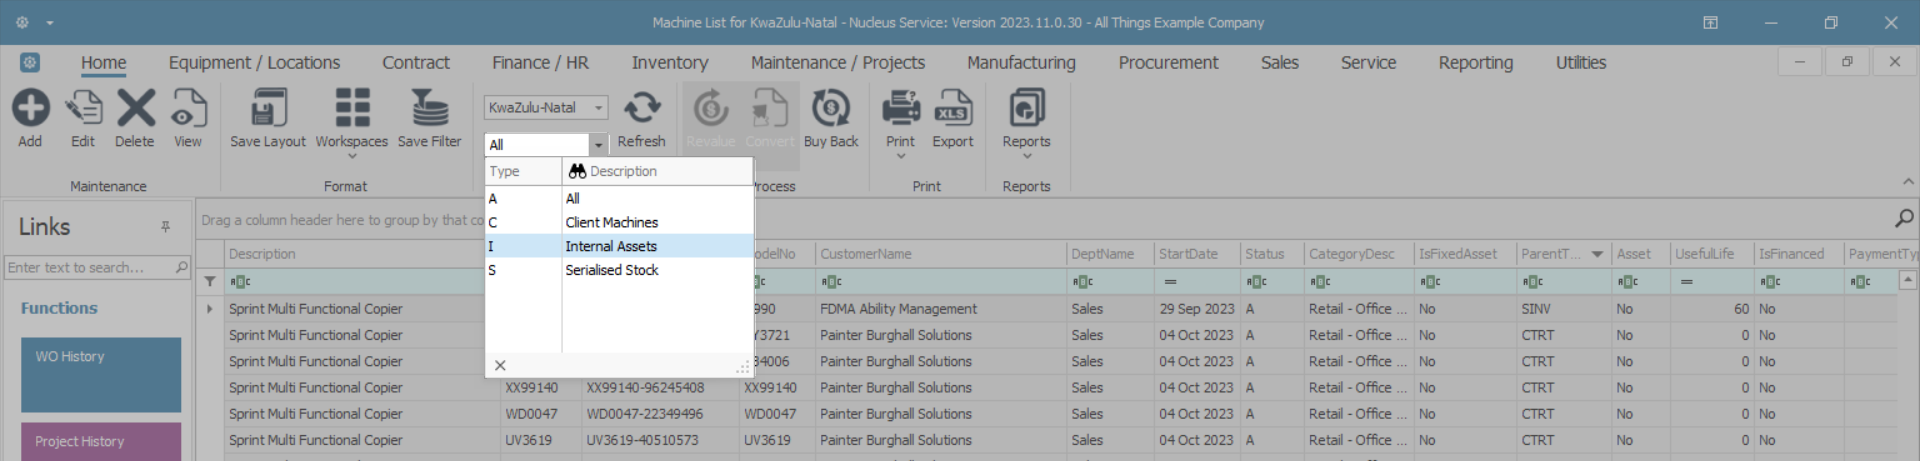
Task: Expand the first Sprint Multi Functional Copier row
Action: tap(210, 309)
